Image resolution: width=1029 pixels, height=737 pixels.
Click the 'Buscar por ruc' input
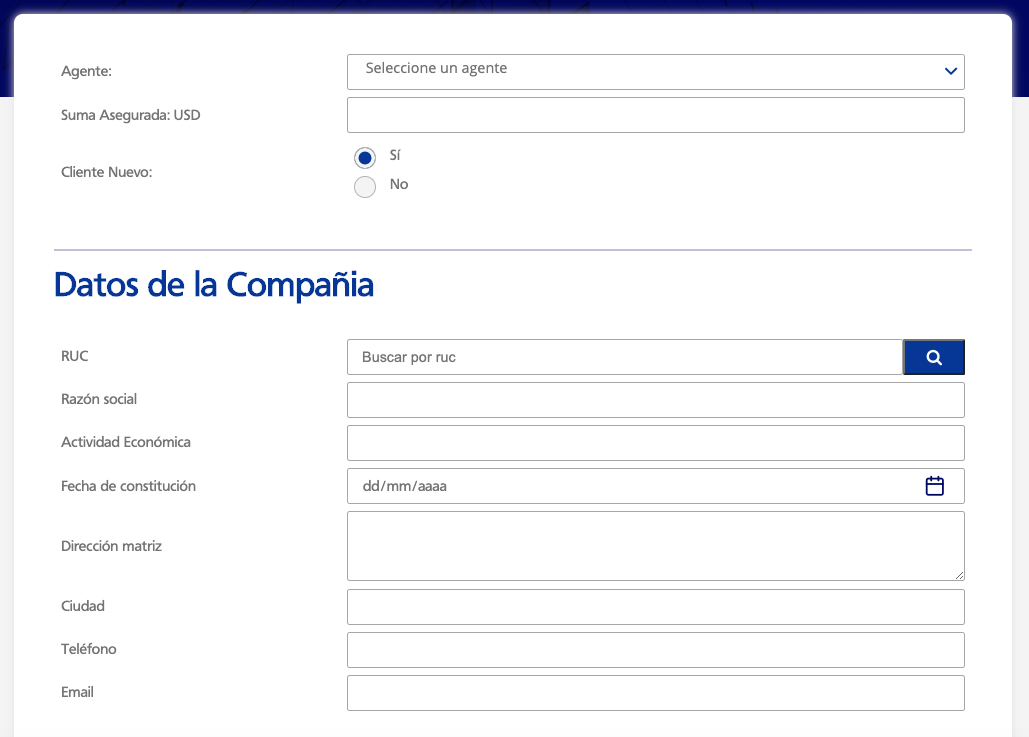625,357
